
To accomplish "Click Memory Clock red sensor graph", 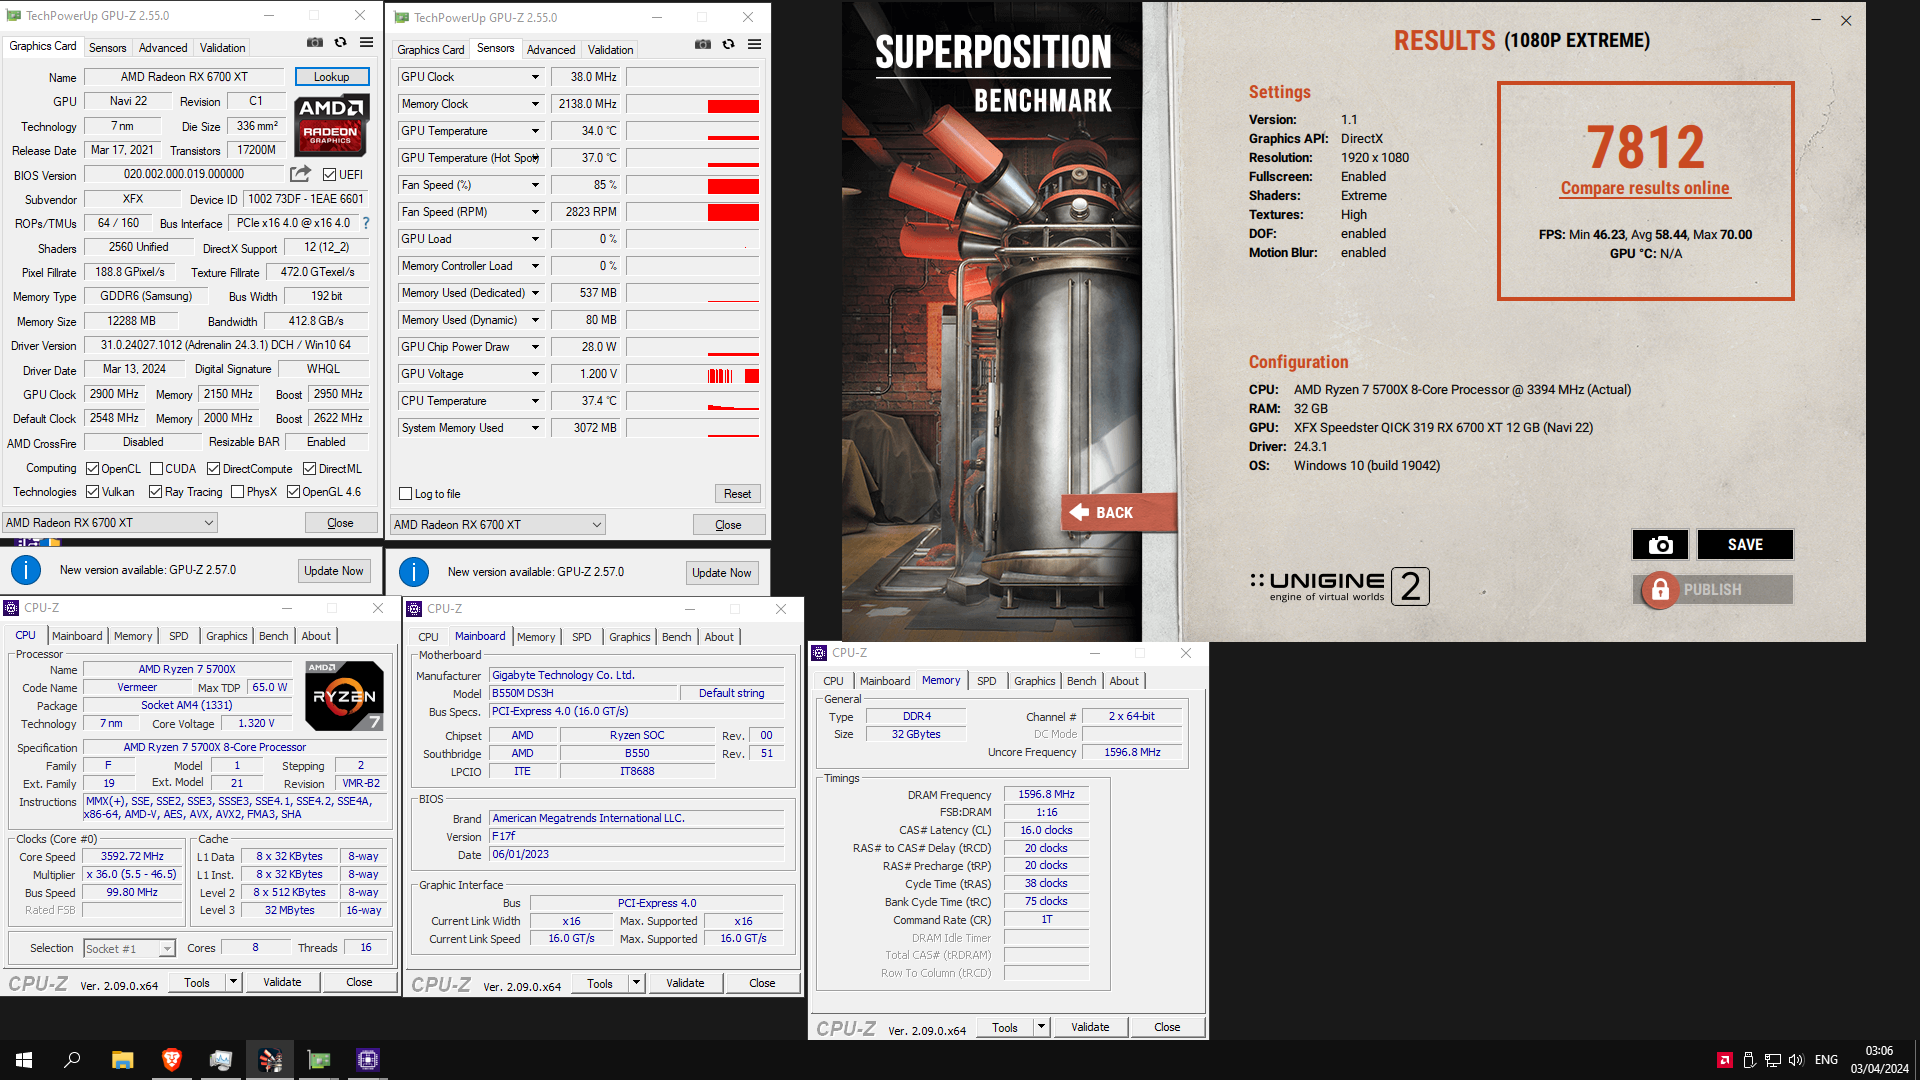I will [x=692, y=104].
